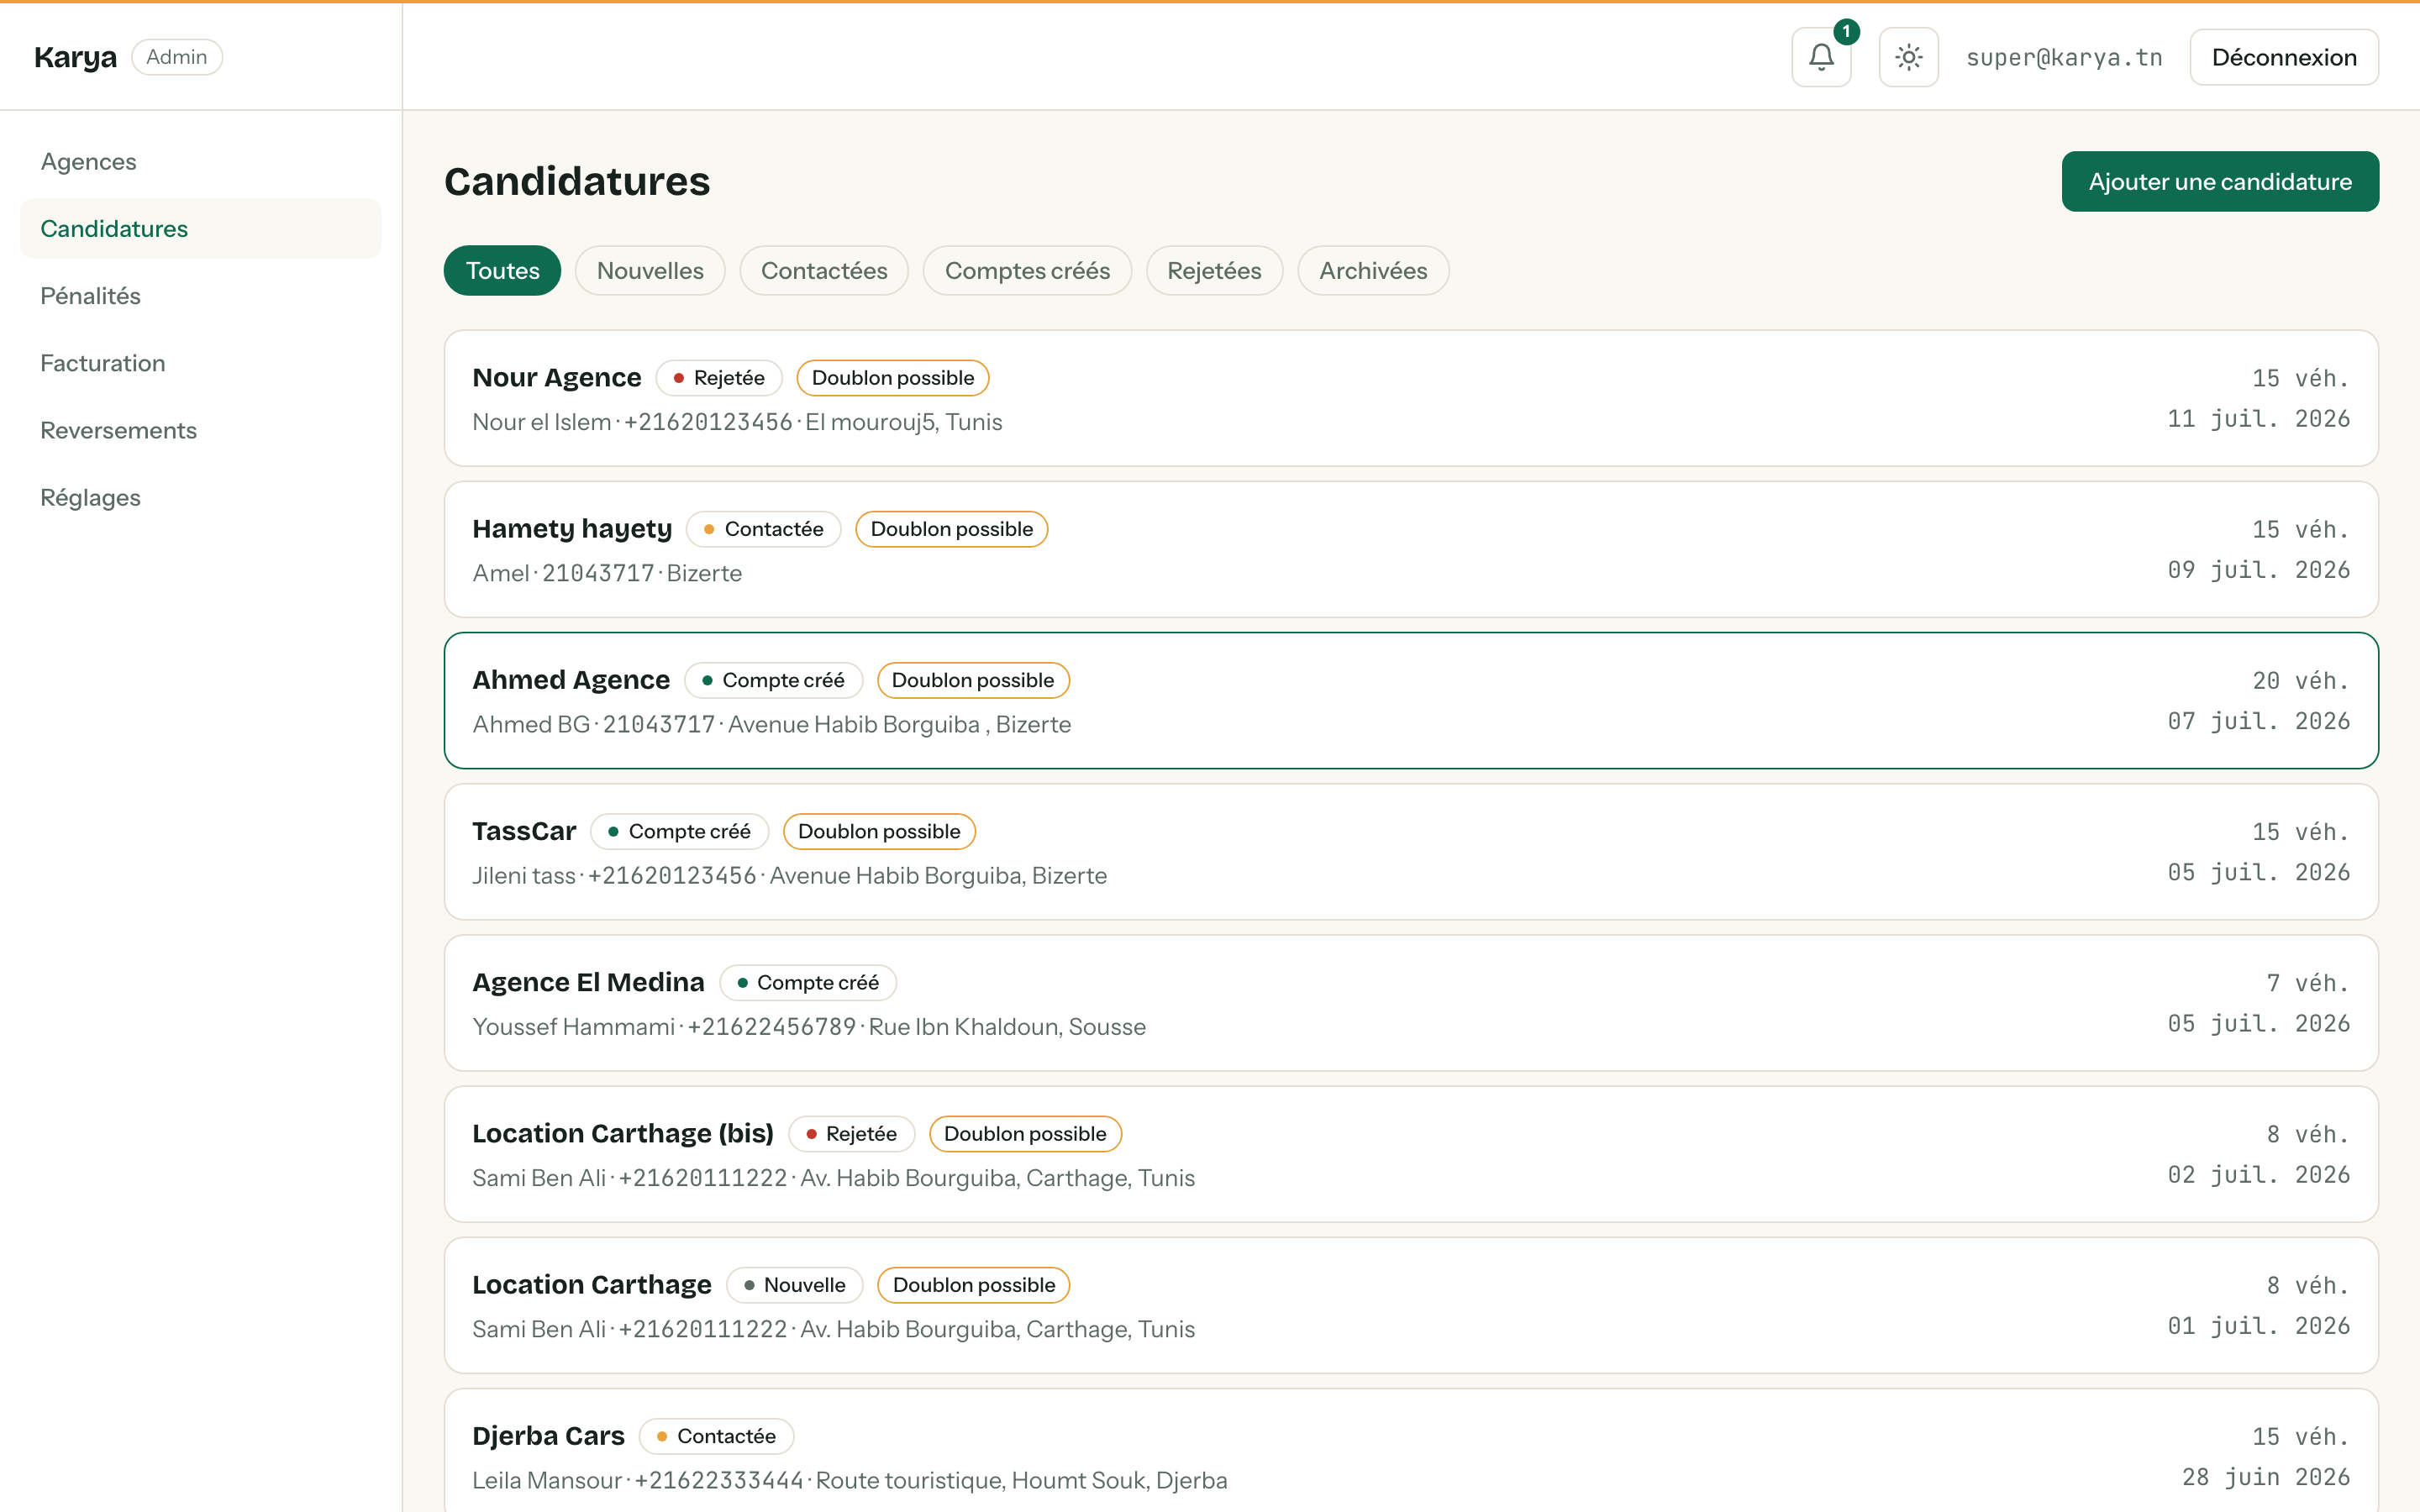Click the 09 juil. 2026 date
Image resolution: width=2420 pixels, height=1512 pixels.
(x=2258, y=570)
